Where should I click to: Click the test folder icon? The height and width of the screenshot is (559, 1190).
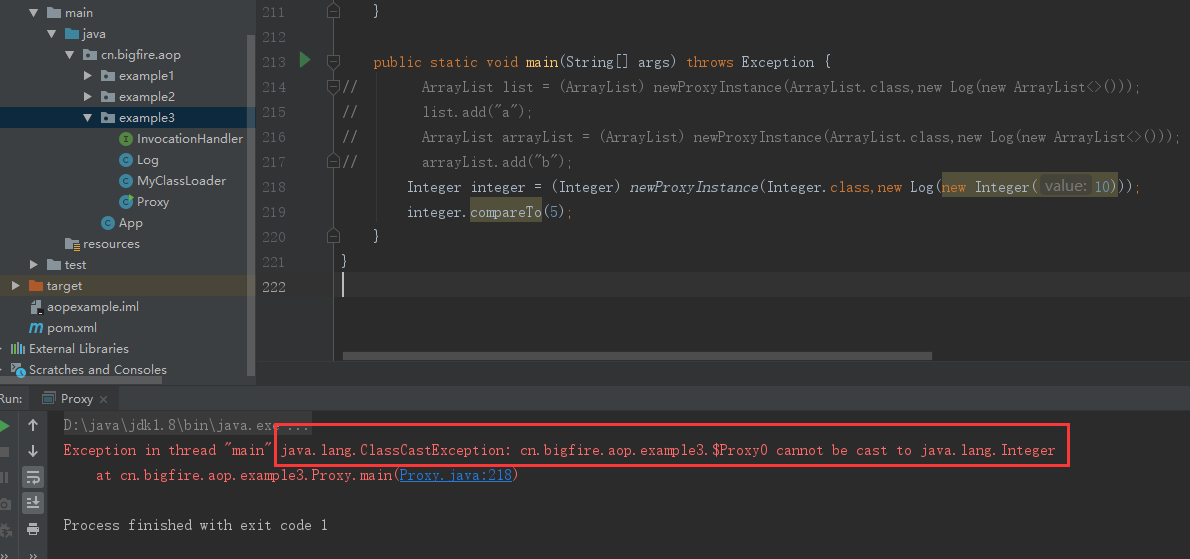pos(53,265)
